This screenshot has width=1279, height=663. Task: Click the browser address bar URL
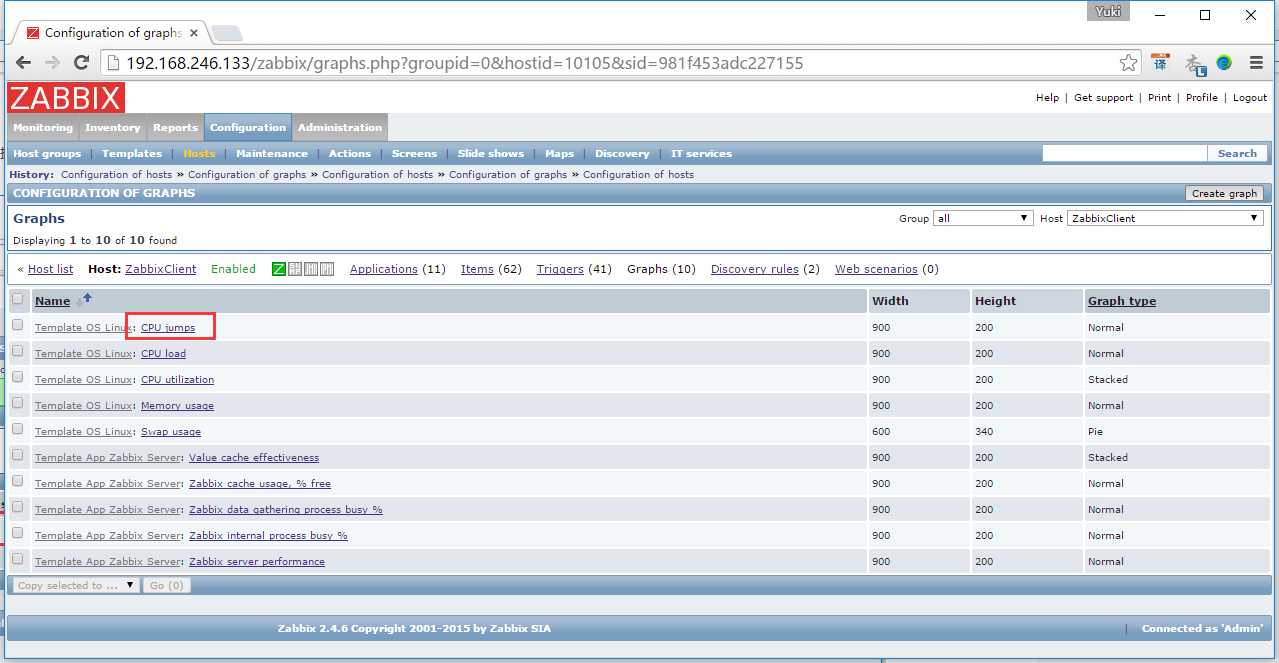click(x=465, y=63)
